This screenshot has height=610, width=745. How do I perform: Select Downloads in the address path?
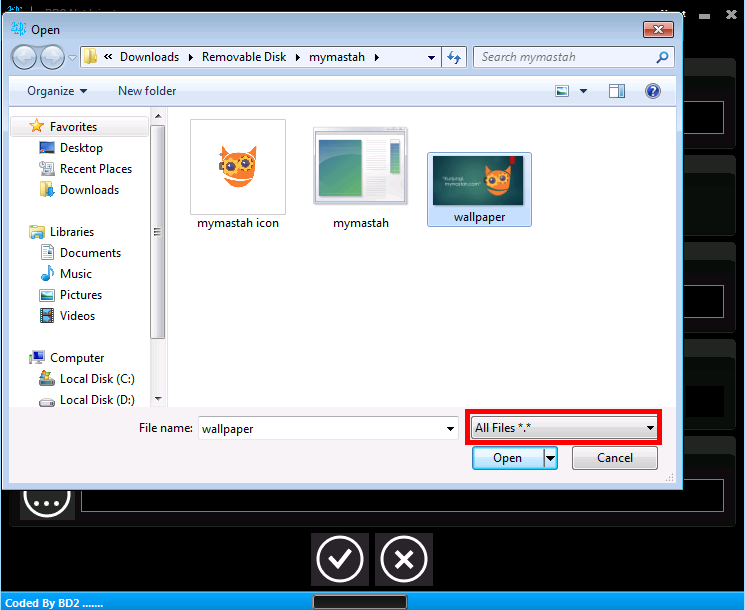click(149, 57)
